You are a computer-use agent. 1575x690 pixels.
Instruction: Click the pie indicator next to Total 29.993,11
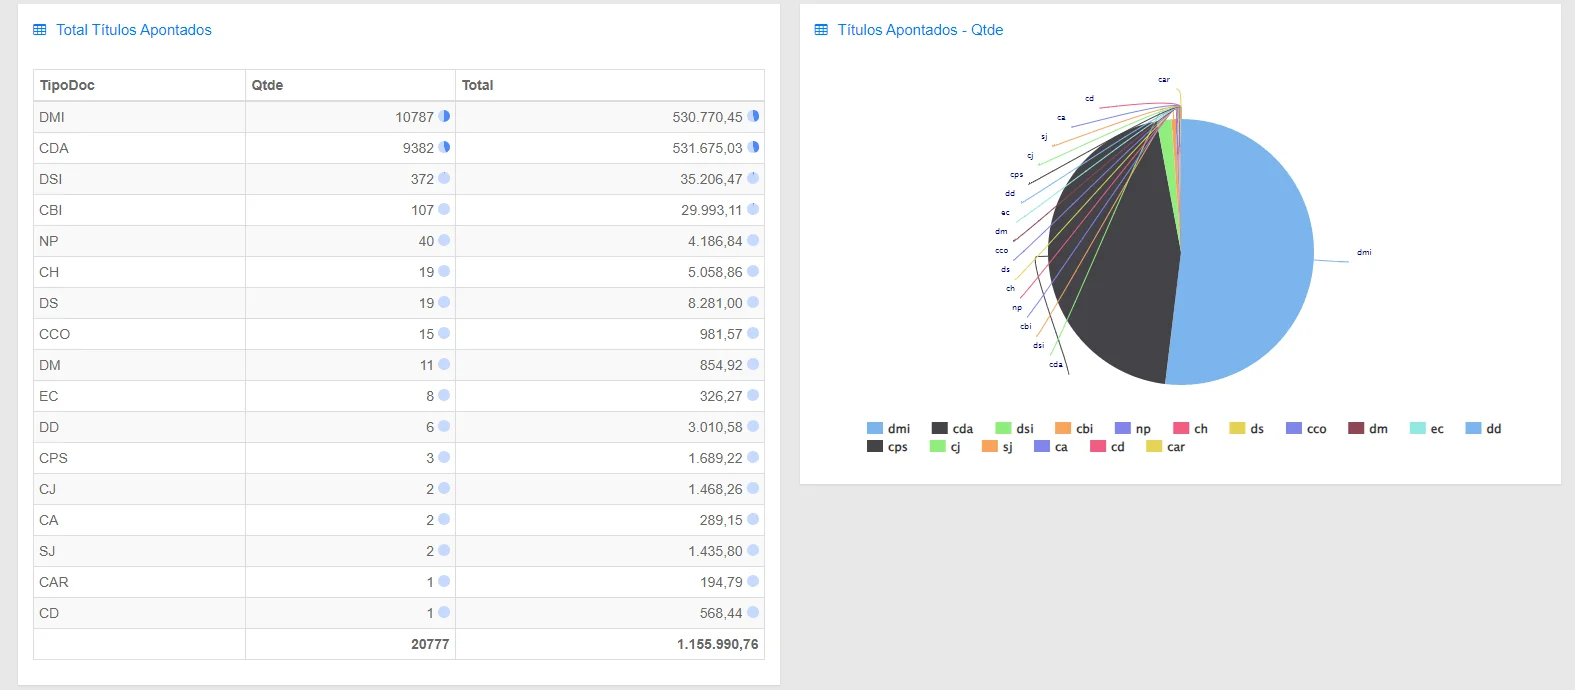coord(753,209)
